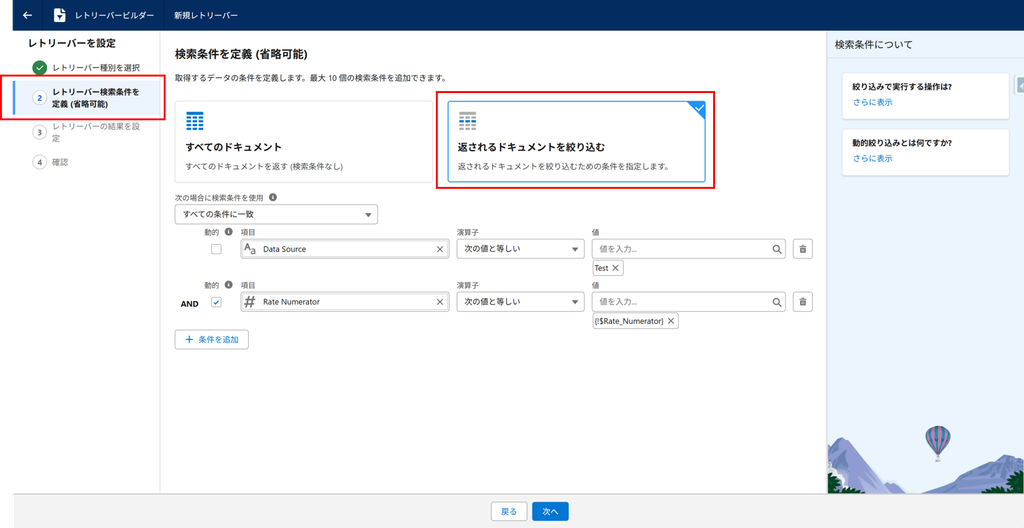Remove the {!$Rate_Numerator} value pill

pyautogui.click(x=671, y=321)
